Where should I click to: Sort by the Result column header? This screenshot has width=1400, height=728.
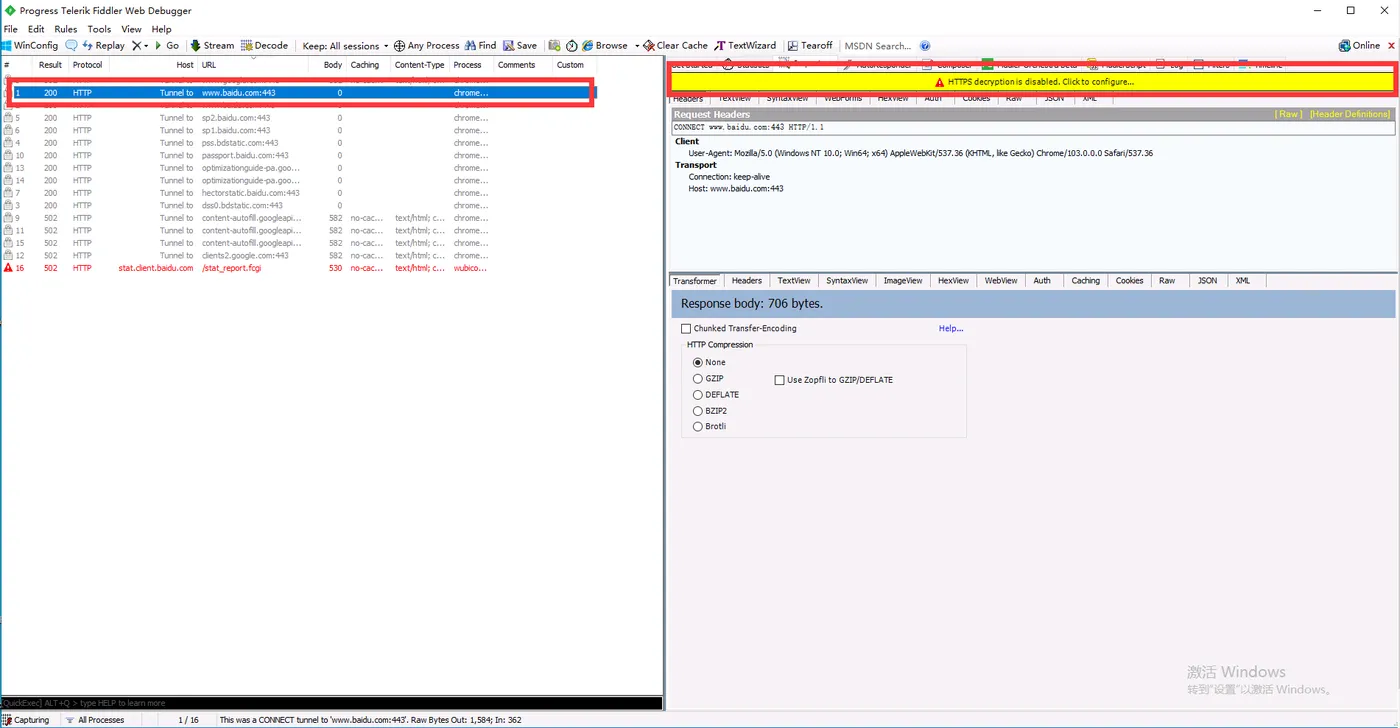coord(50,65)
